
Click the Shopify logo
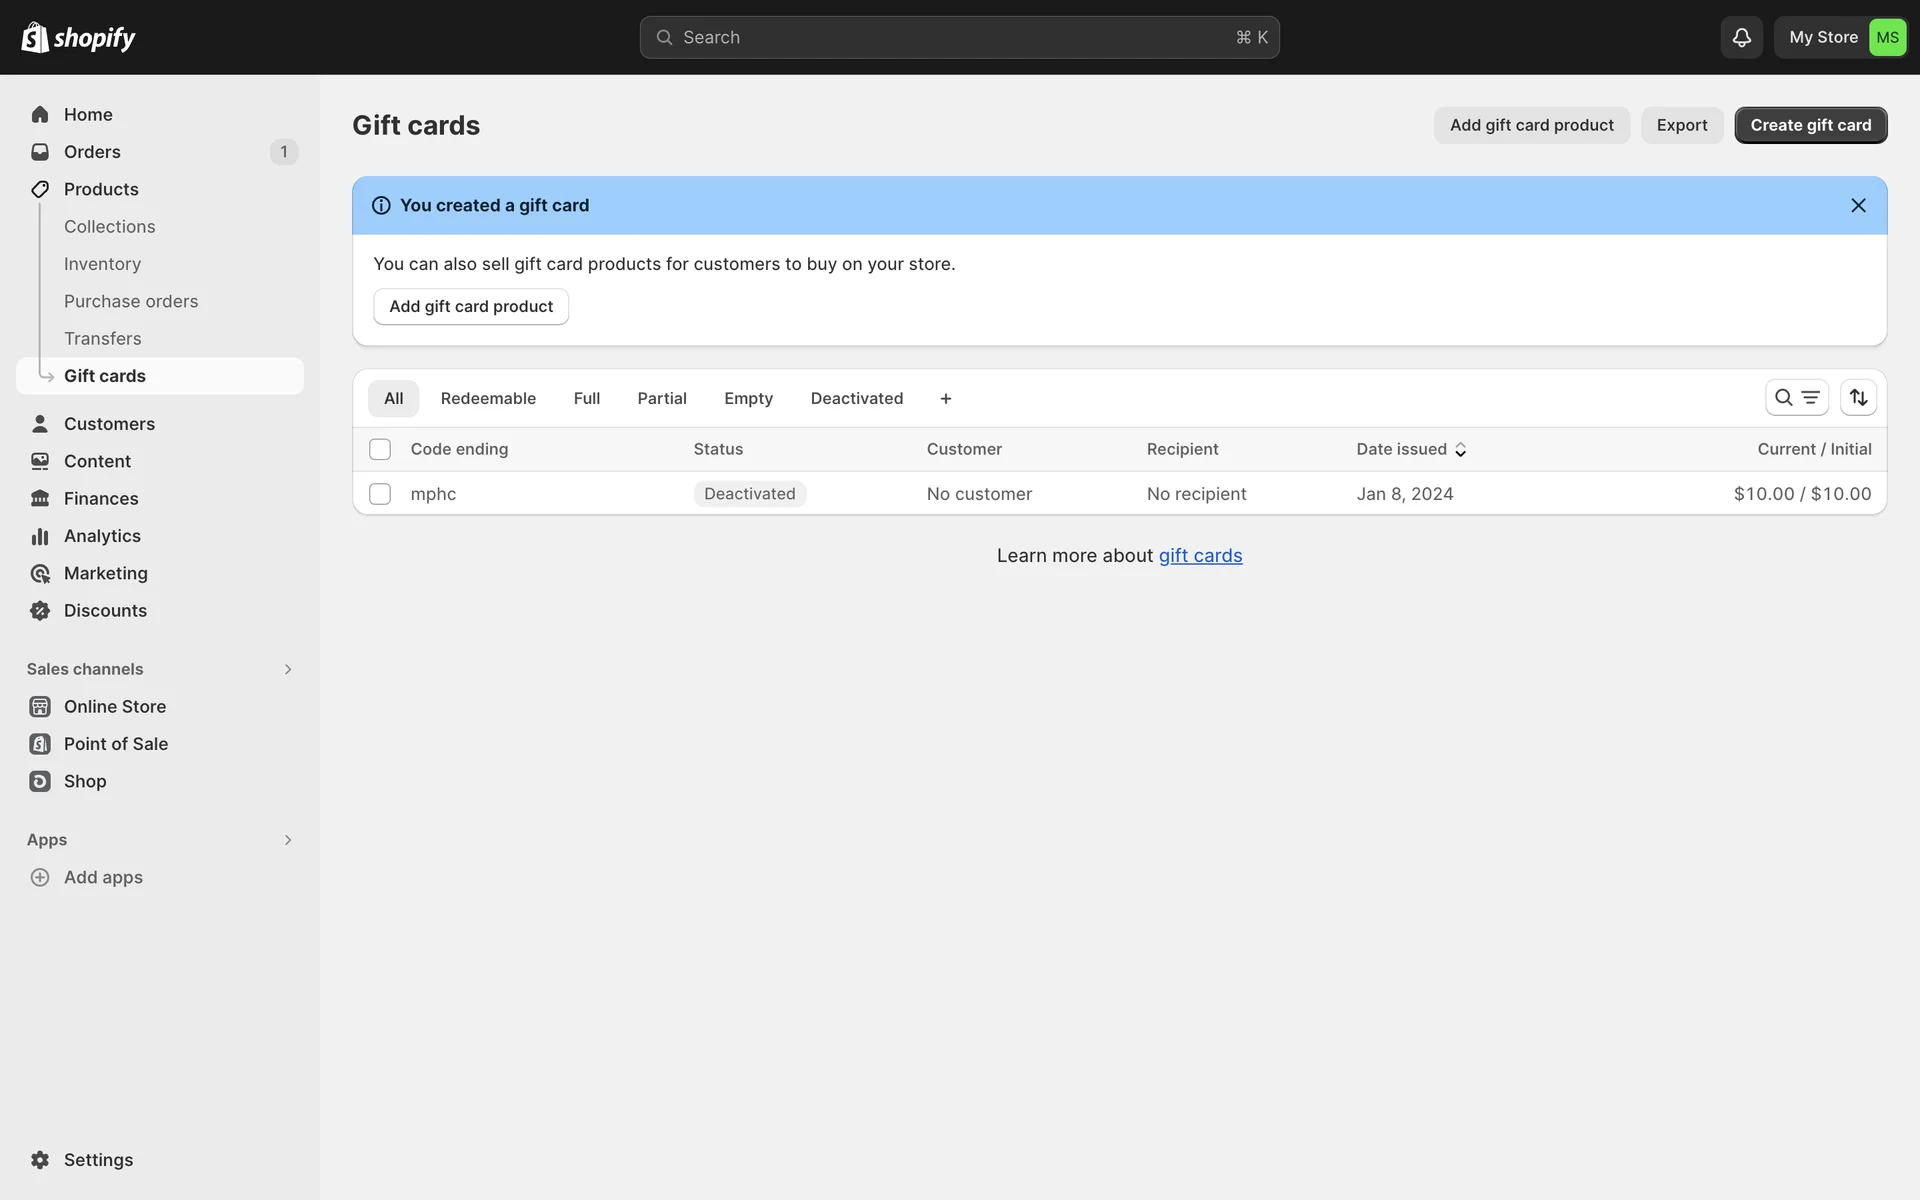coord(78,37)
